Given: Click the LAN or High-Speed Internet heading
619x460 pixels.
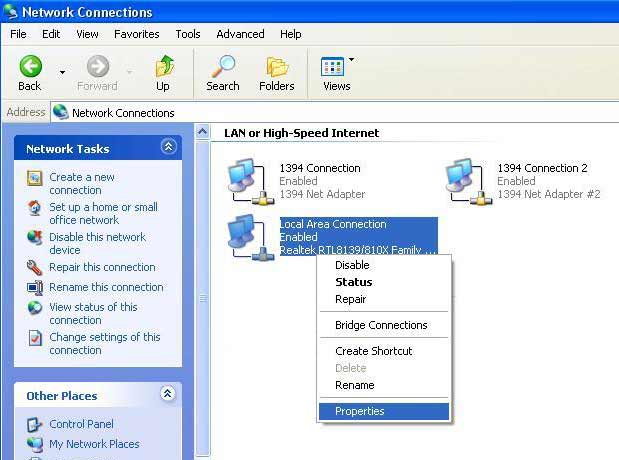Looking at the screenshot, I should pos(302,133).
